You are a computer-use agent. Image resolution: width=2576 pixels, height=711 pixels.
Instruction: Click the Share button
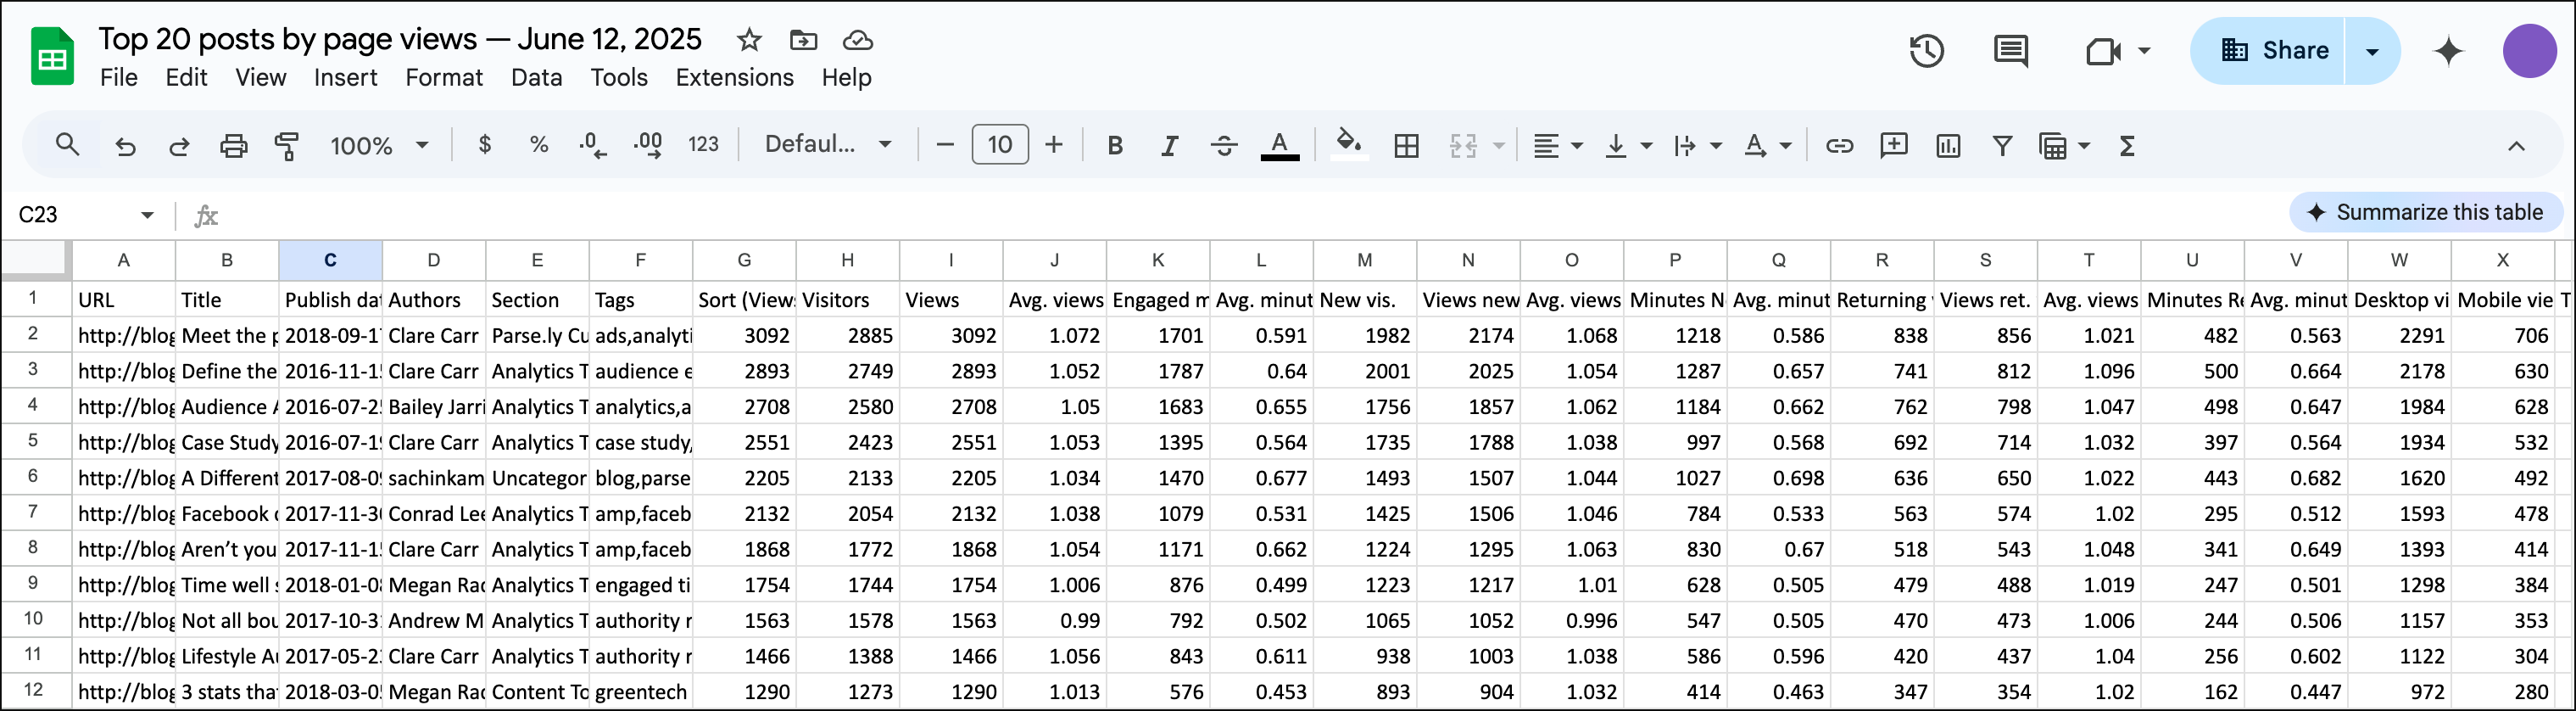point(2268,51)
